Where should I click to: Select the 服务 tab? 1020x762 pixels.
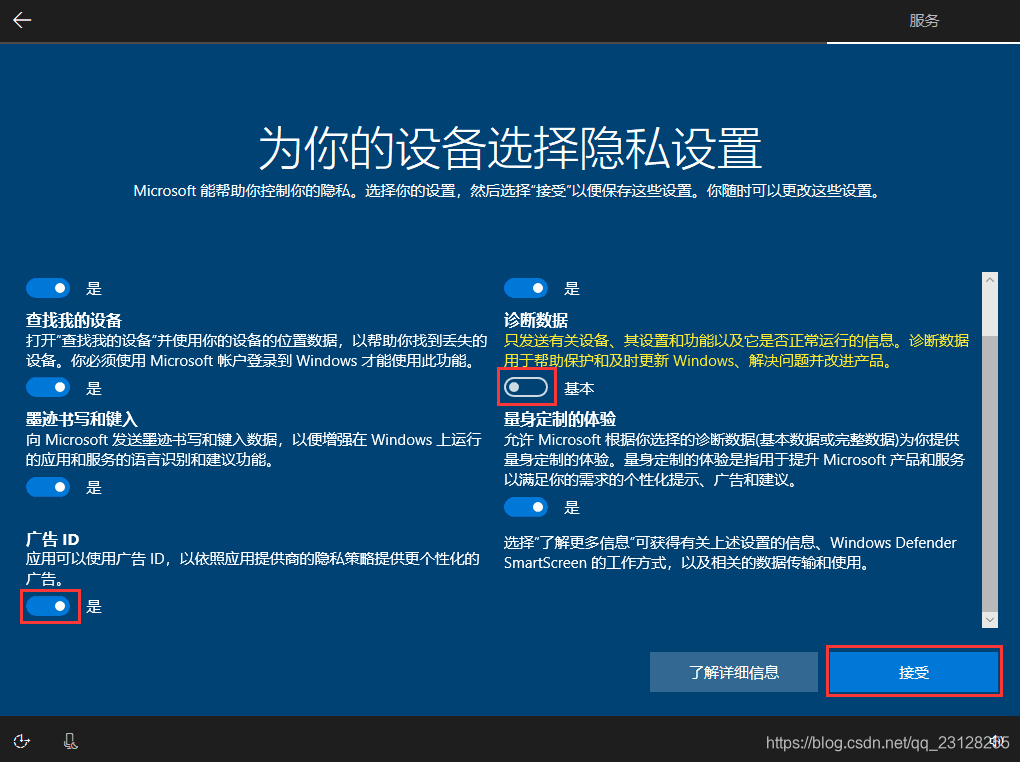[924, 21]
